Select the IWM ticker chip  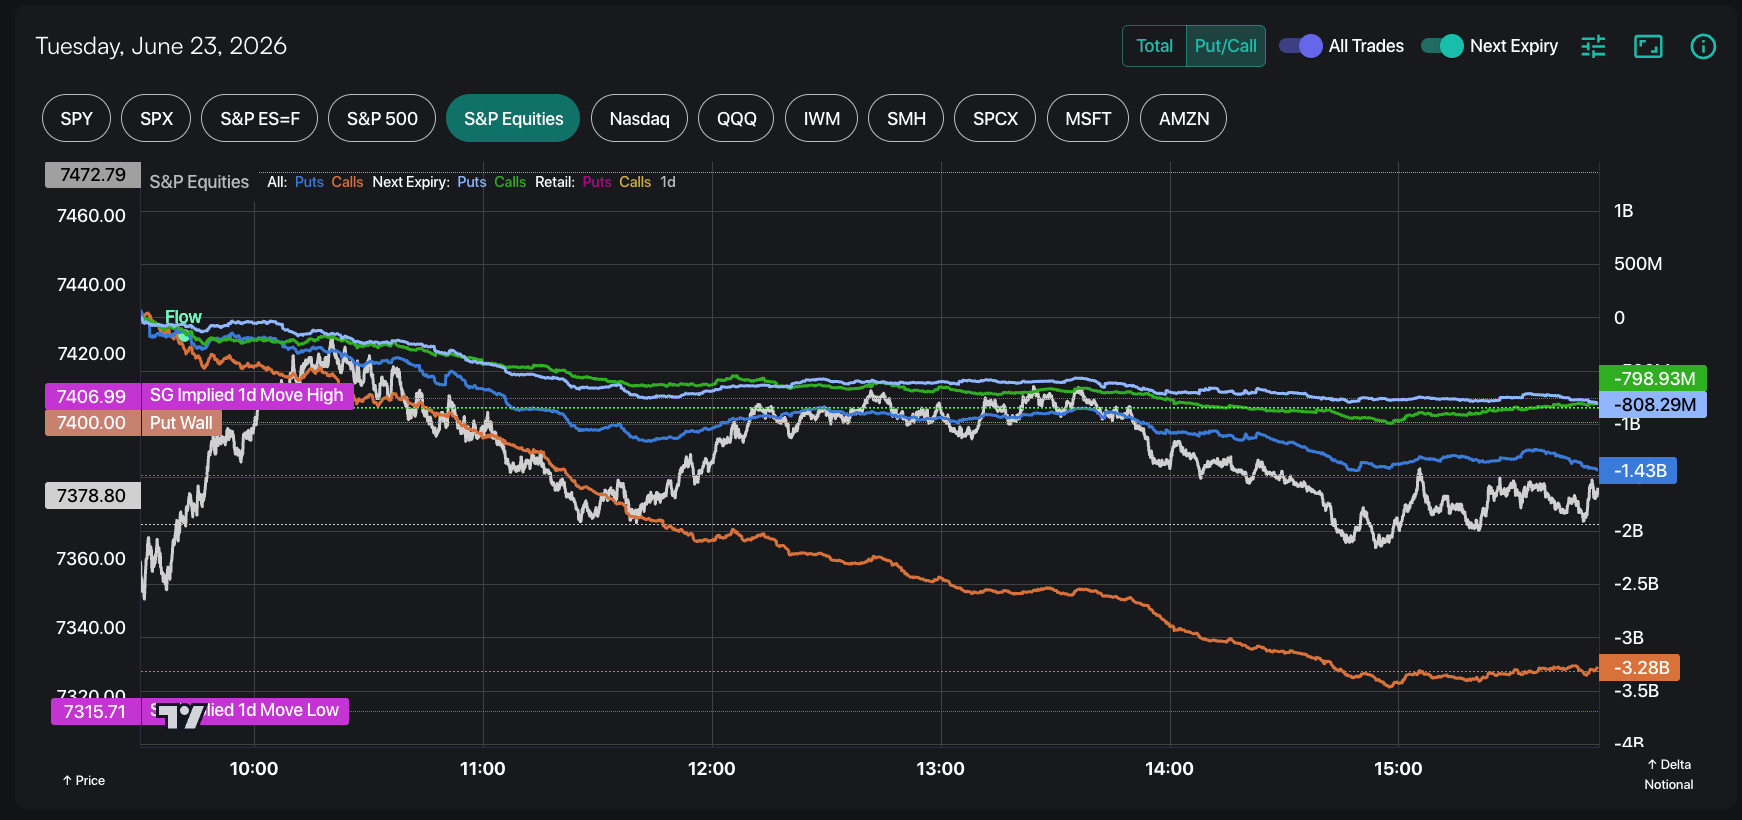822,118
